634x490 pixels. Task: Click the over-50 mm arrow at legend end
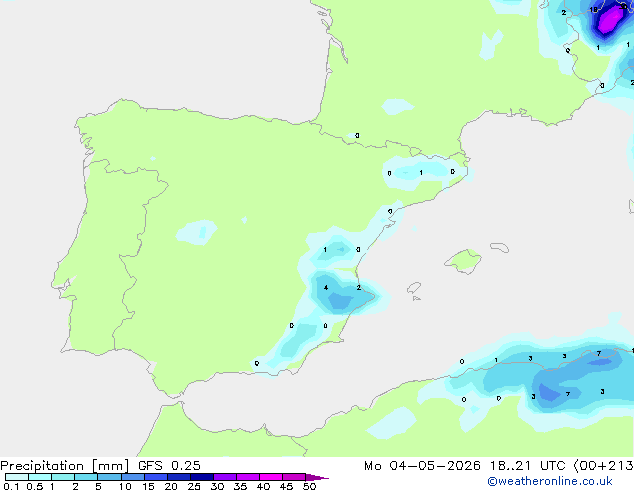pos(317,477)
